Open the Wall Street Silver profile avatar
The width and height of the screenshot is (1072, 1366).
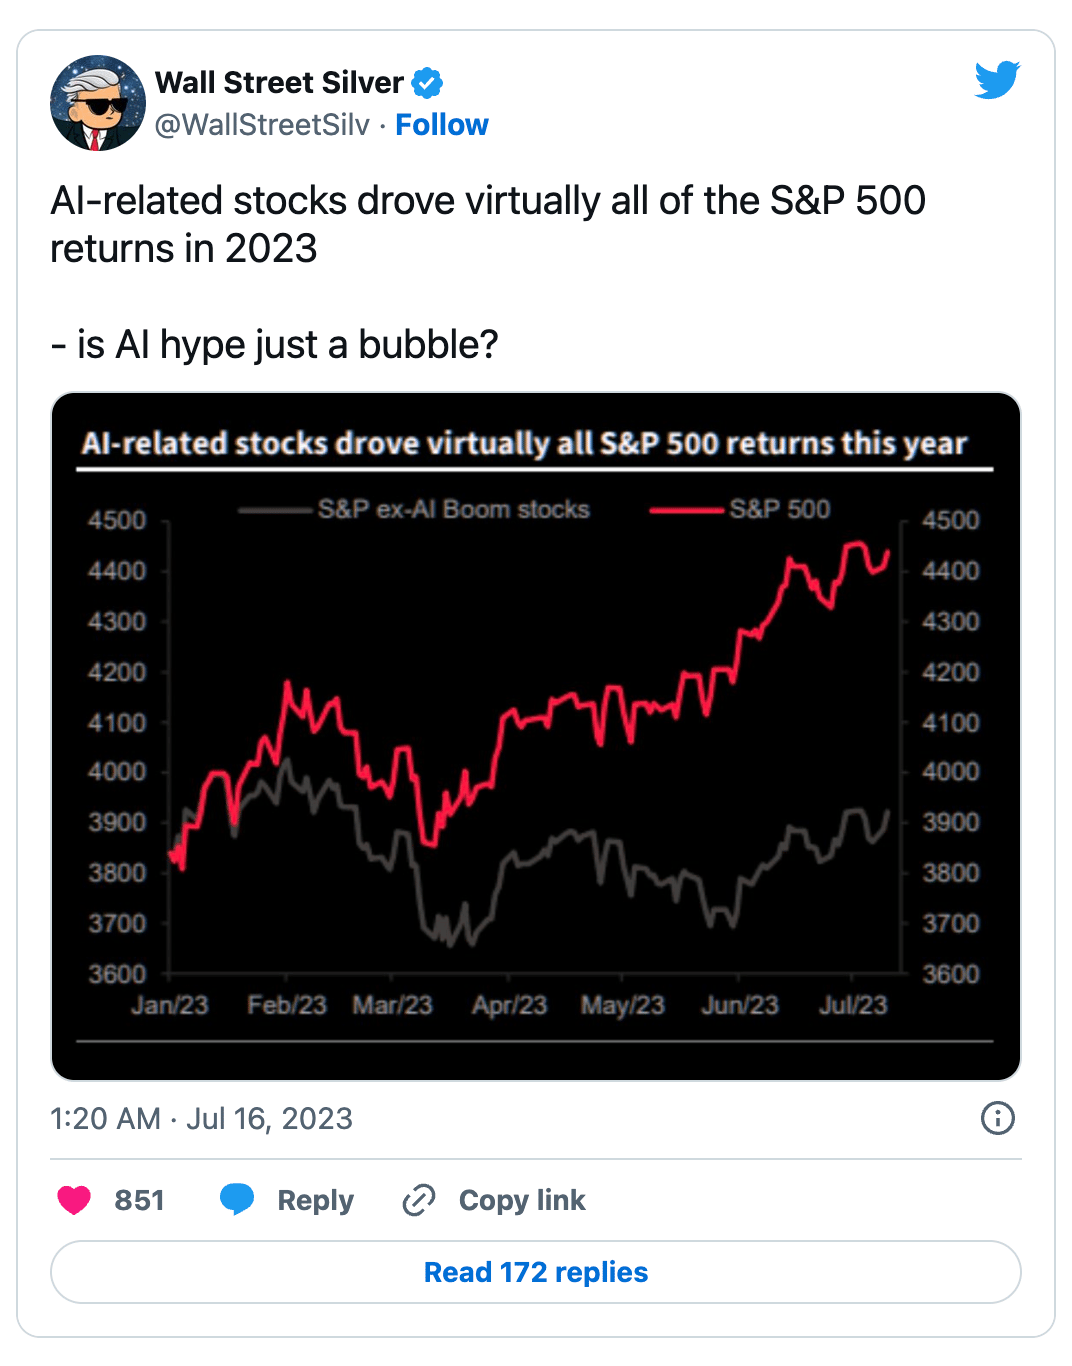point(98,103)
